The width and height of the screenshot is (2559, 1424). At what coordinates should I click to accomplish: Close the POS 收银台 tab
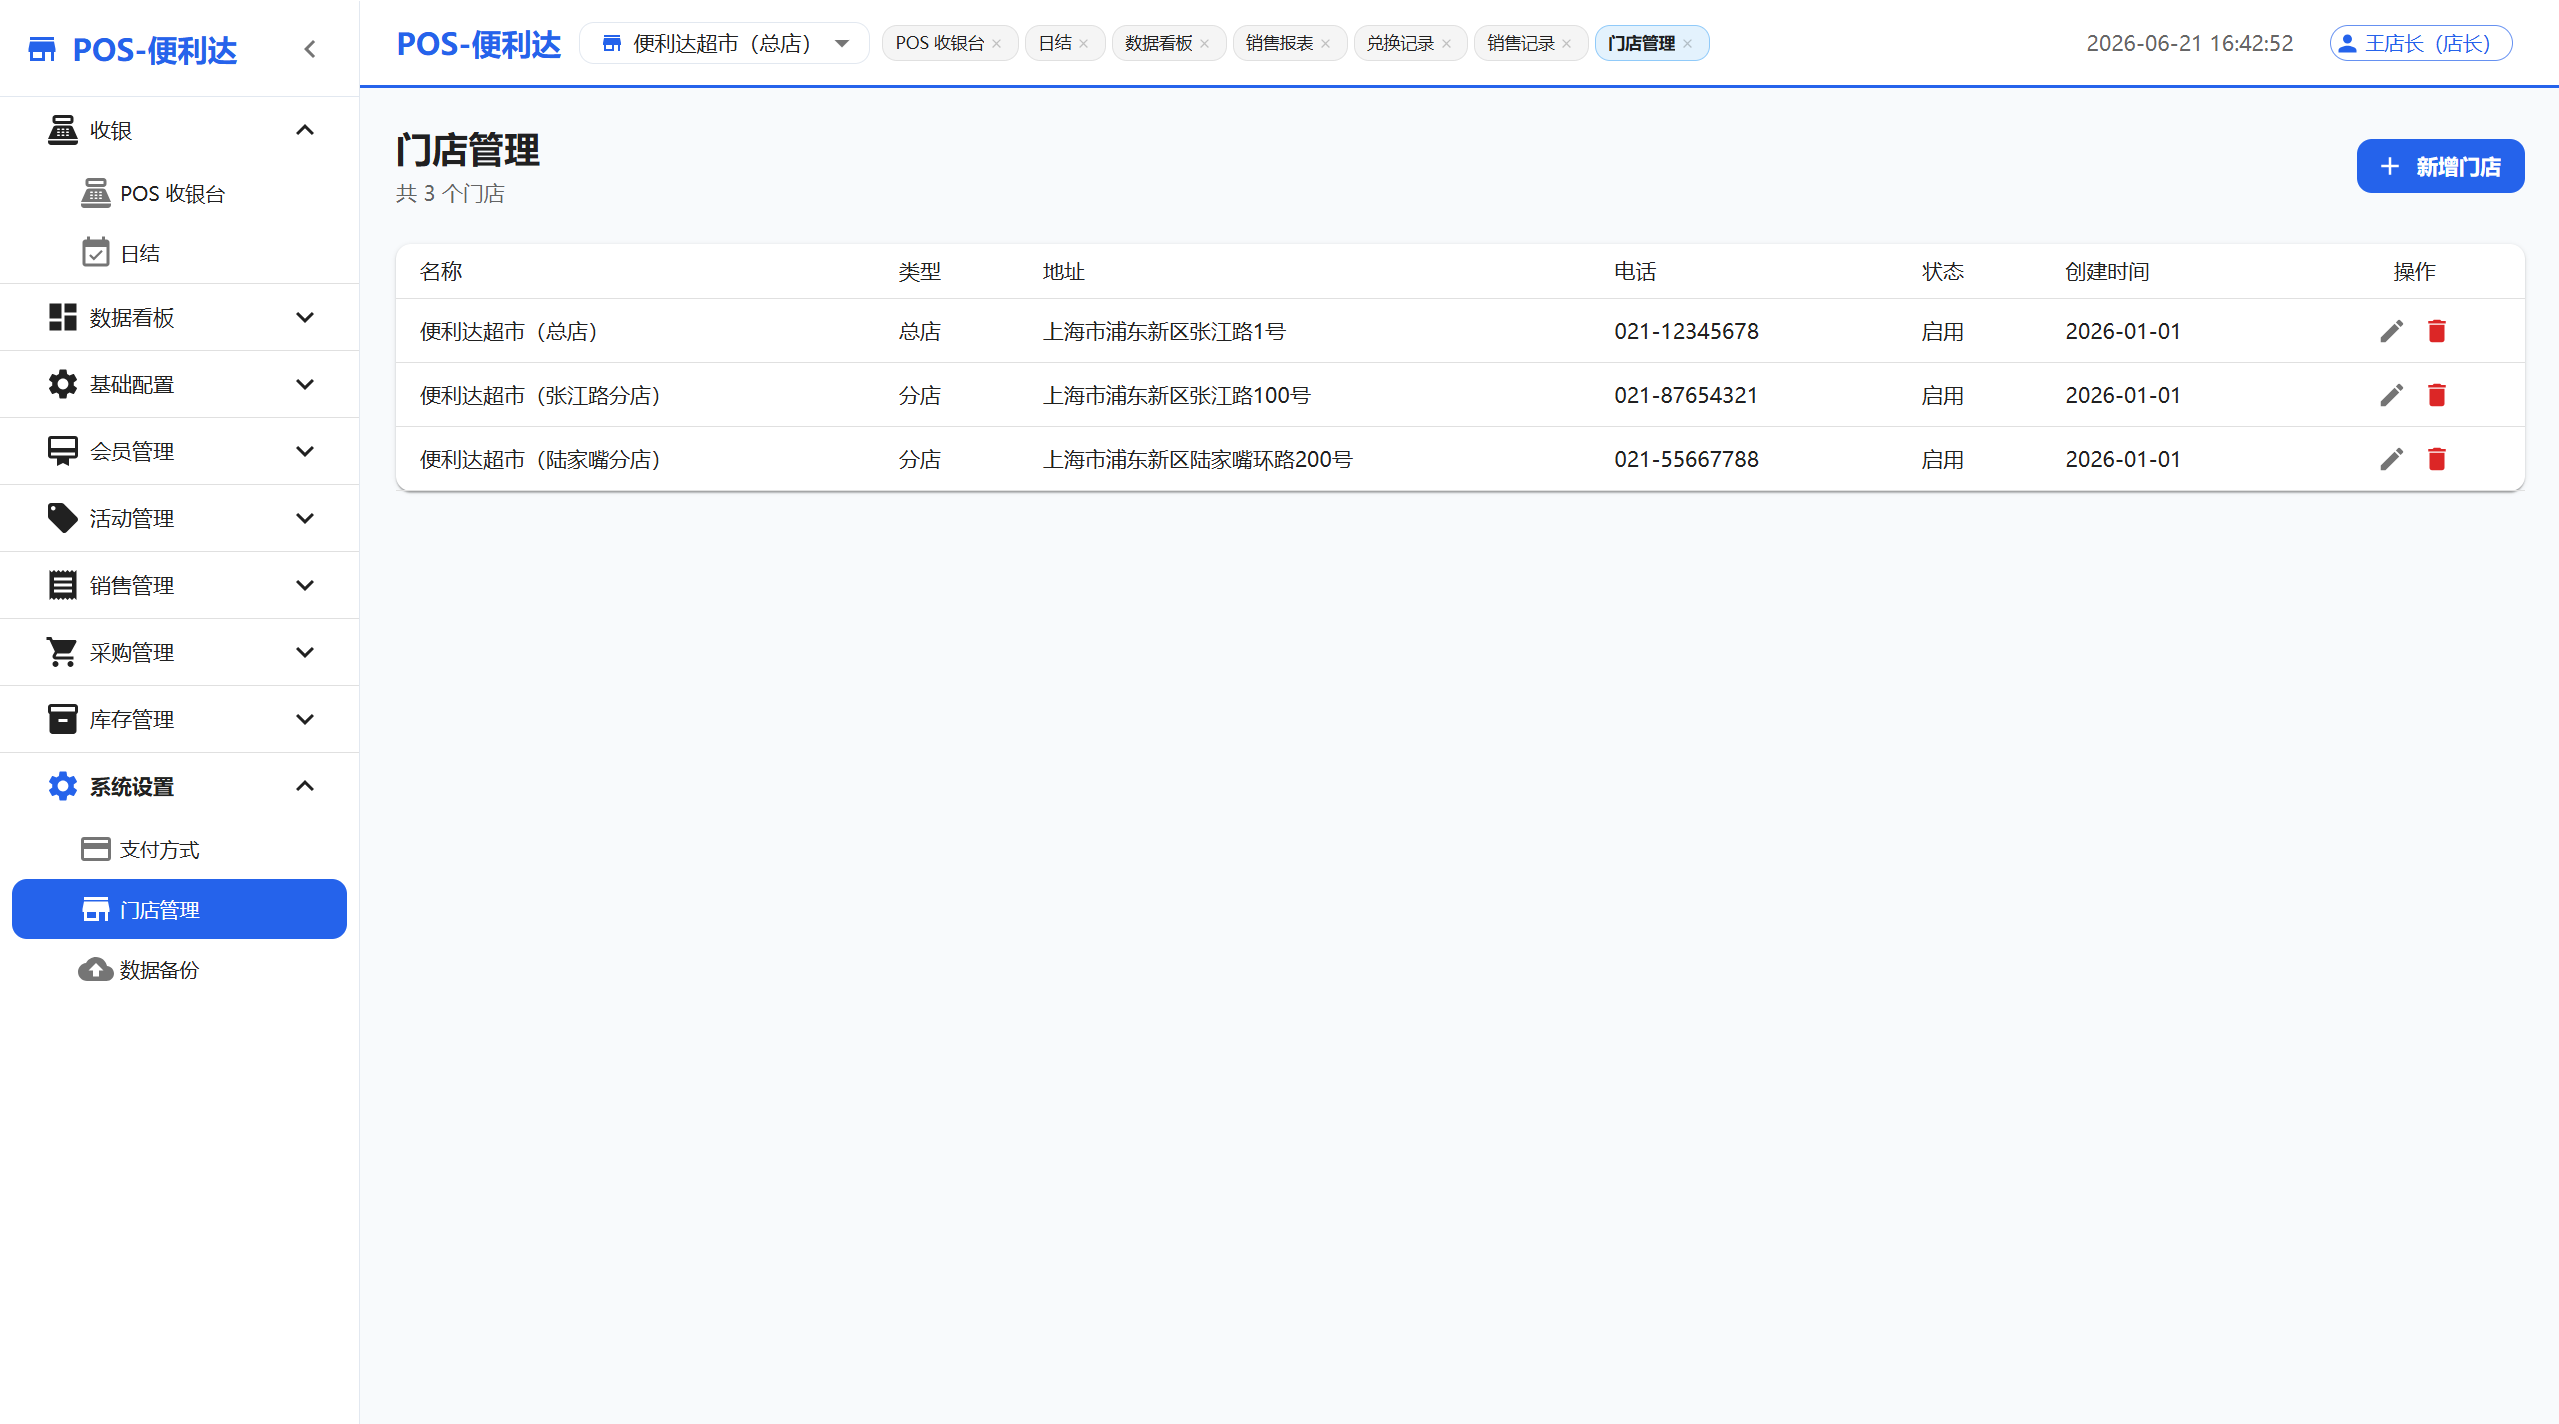click(997, 44)
